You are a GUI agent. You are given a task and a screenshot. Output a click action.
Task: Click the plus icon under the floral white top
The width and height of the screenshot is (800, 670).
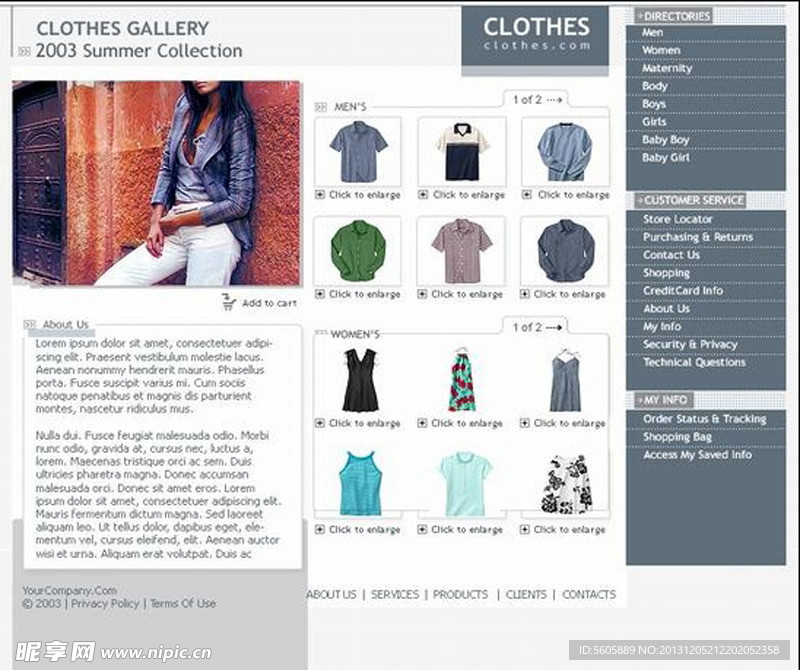pyautogui.click(x=524, y=530)
